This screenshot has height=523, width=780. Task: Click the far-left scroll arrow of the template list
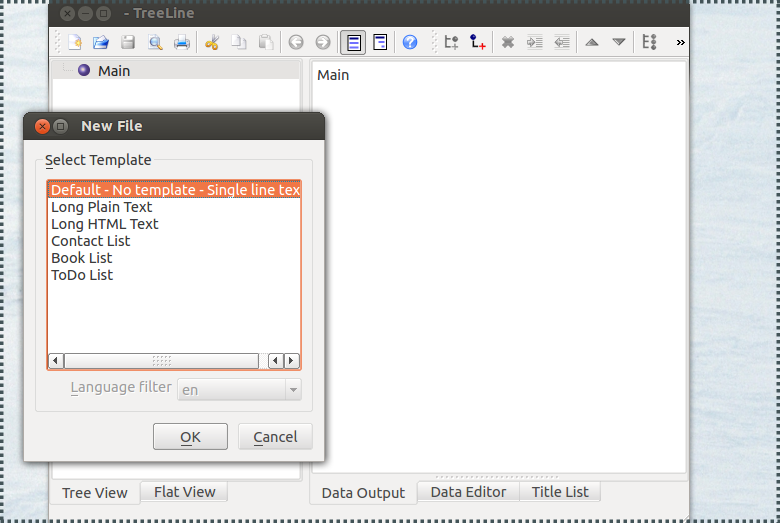click(x=56, y=360)
